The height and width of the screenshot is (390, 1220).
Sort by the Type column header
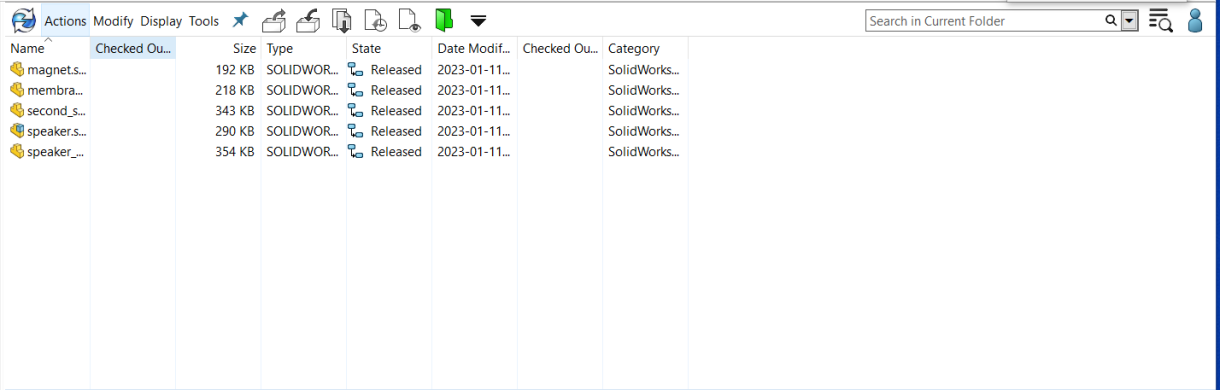pos(304,48)
